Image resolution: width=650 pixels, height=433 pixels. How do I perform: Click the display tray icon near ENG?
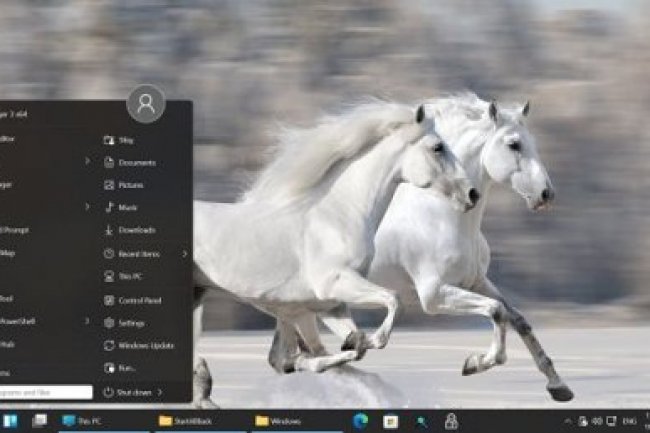click(611, 421)
